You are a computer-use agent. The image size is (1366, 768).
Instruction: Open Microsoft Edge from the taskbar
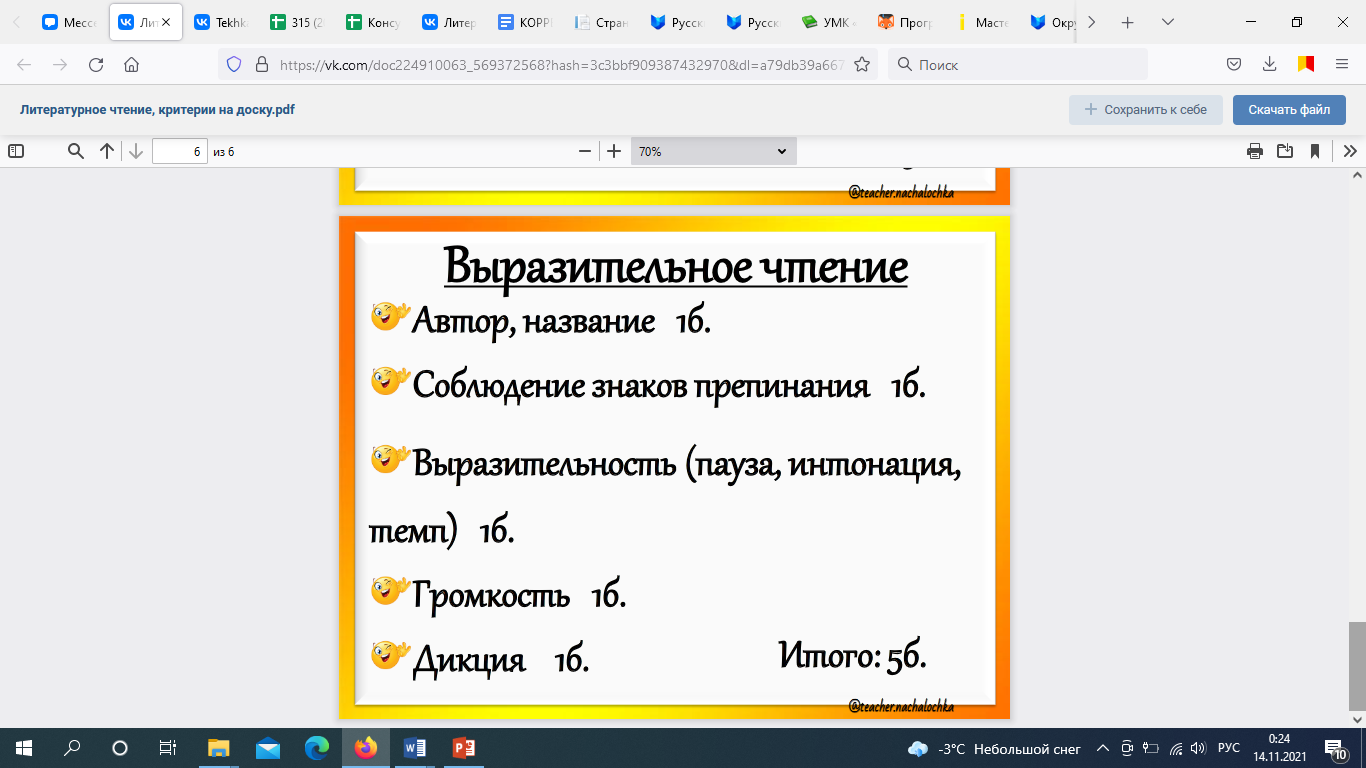pyautogui.click(x=317, y=748)
